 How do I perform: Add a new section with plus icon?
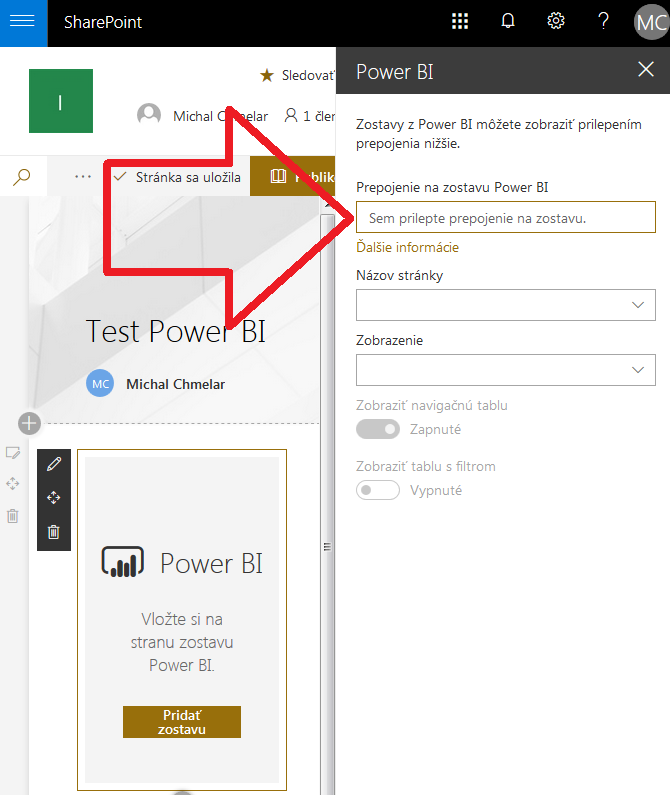point(29,423)
